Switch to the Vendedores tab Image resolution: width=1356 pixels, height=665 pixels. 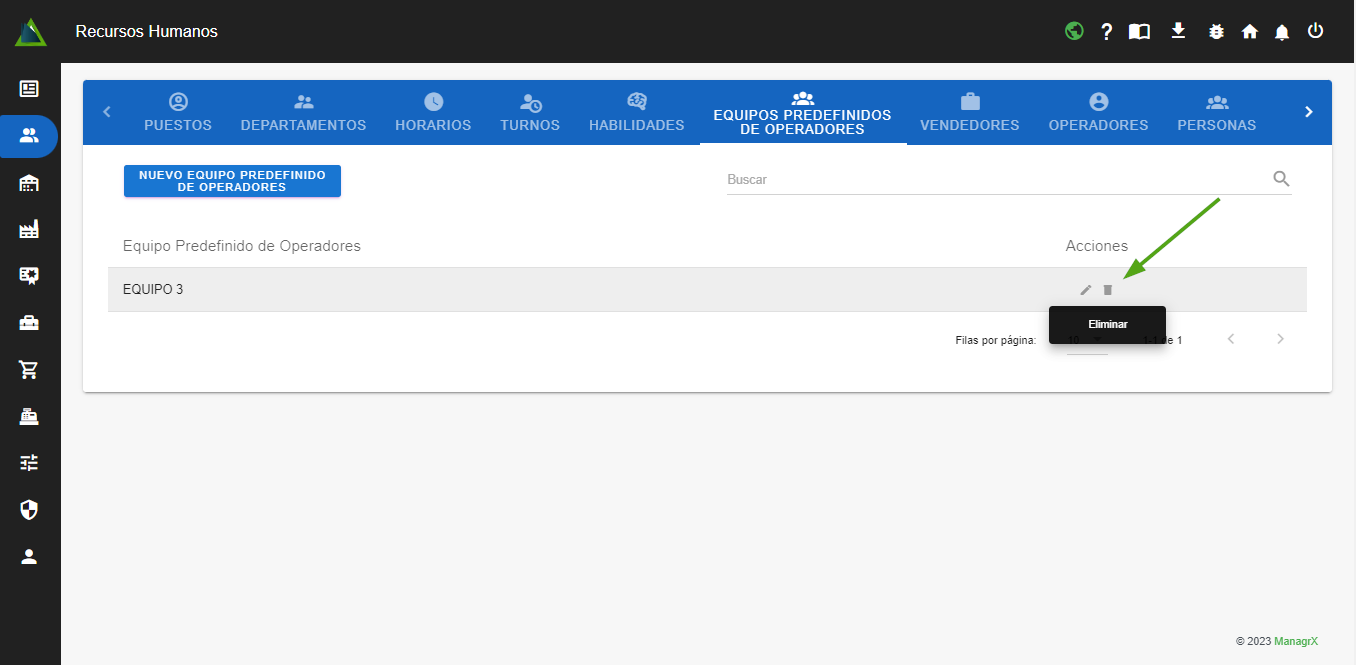(x=969, y=113)
